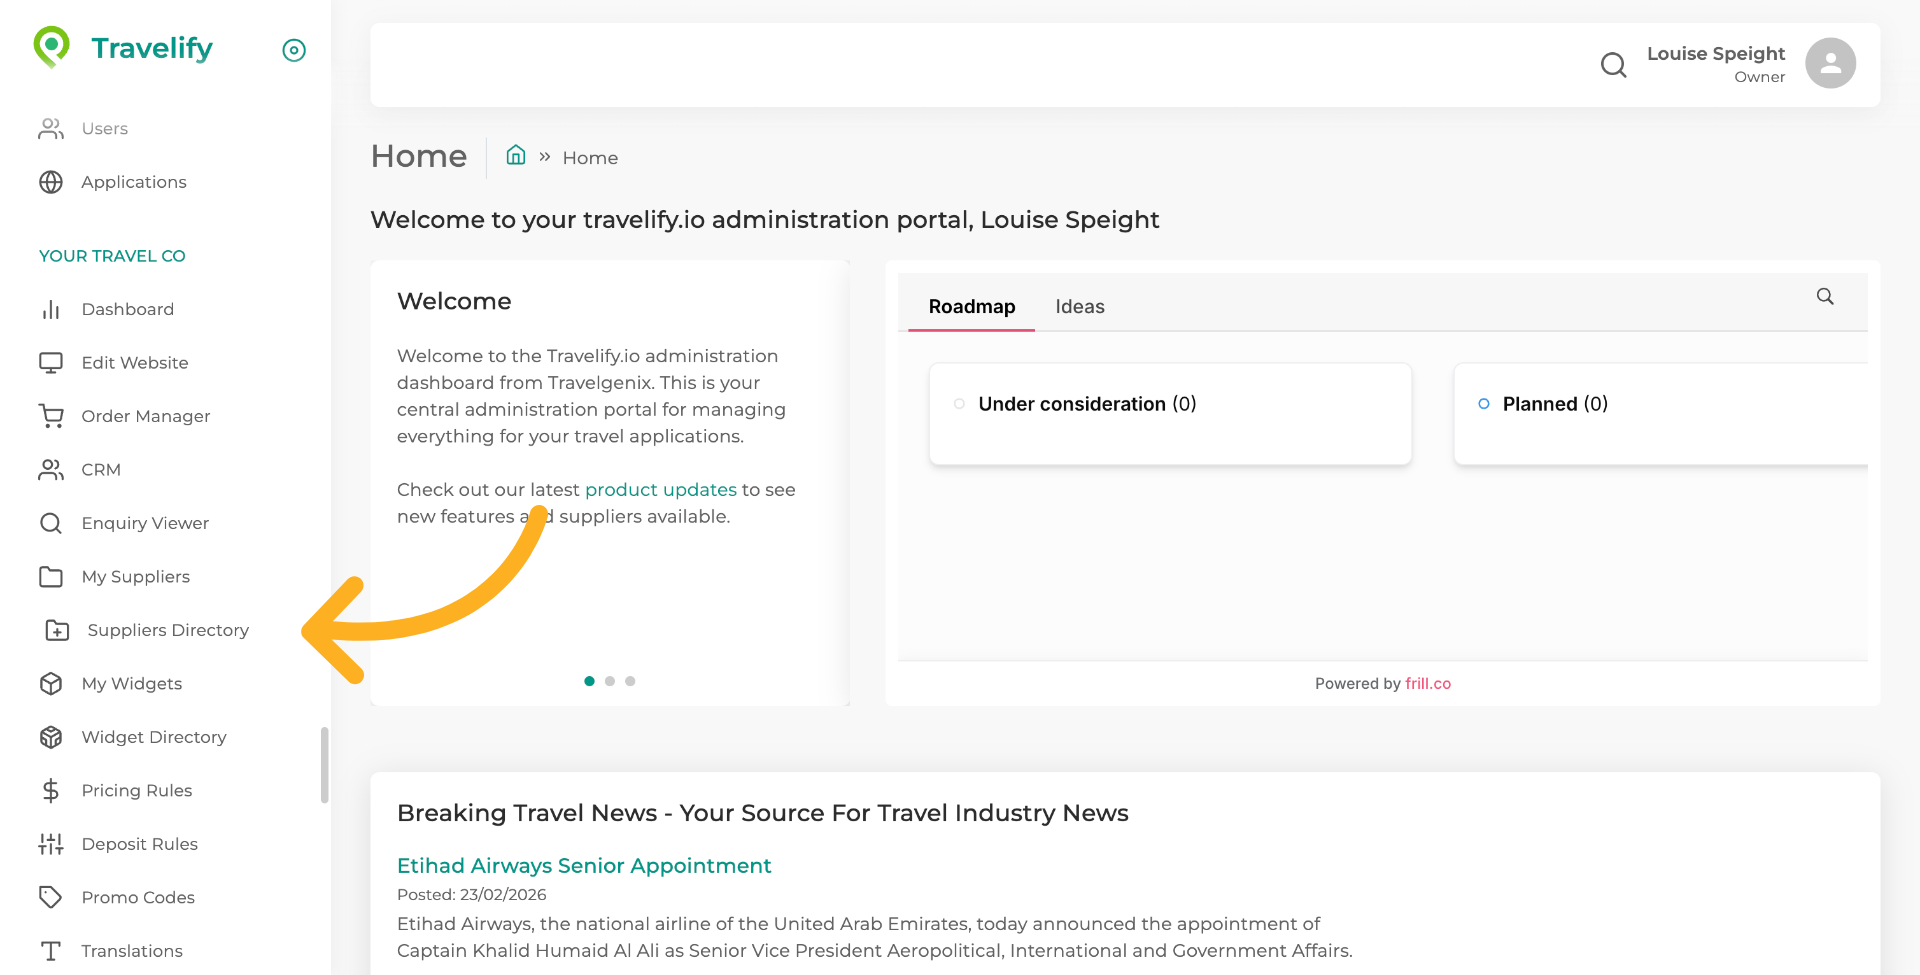This screenshot has width=1920, height=975.
Task: Show the second Welcome carousel slide dot
Action: click(610, 681)
